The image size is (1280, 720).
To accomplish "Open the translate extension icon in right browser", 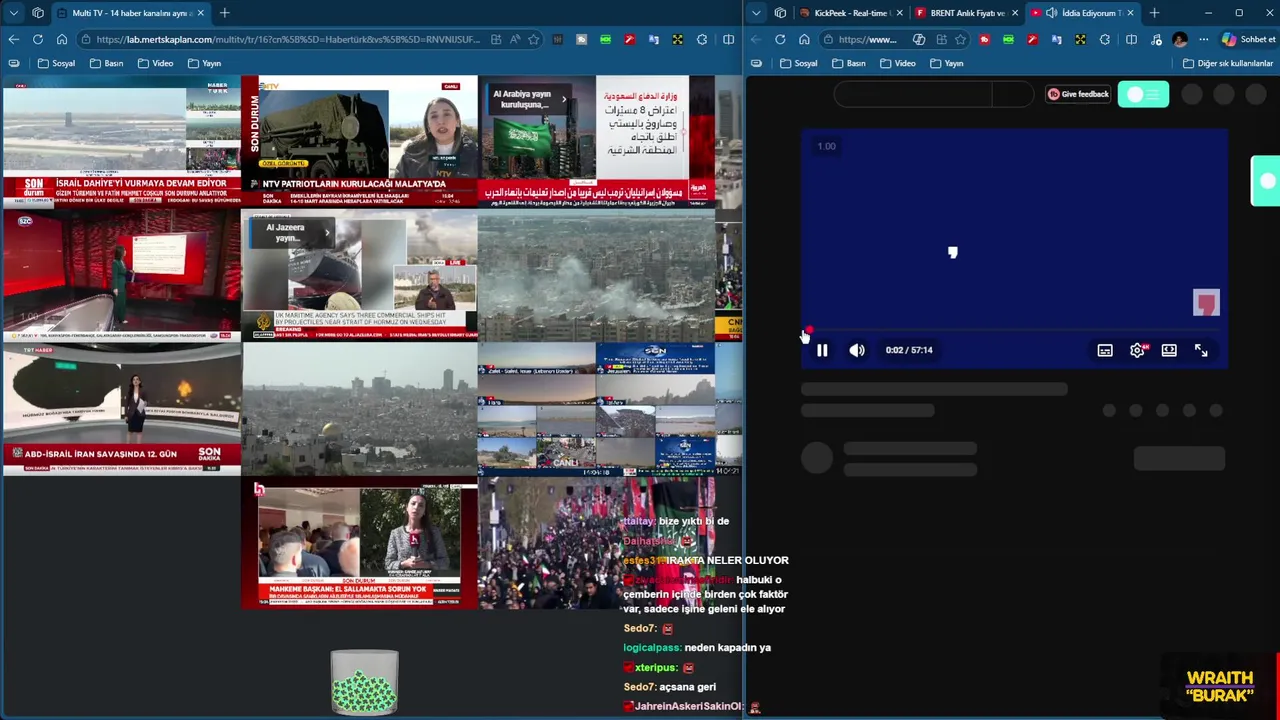I will tap(1056, 39).
